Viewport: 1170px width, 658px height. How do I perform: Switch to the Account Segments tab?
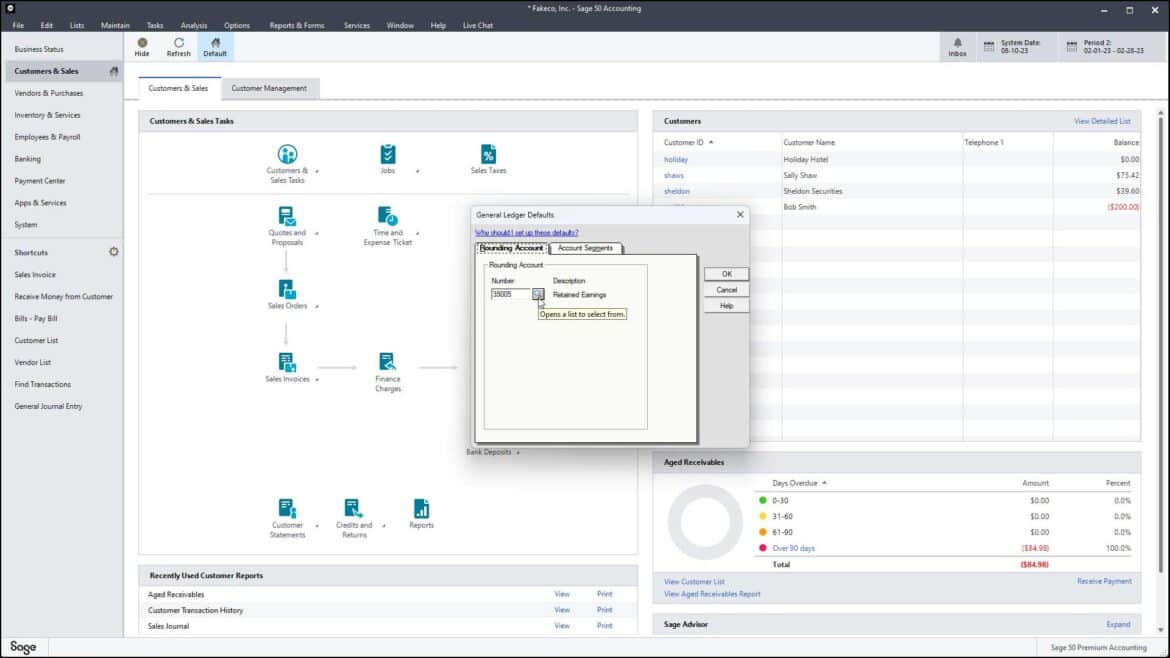pyautogui.click(x=585, y=248)
